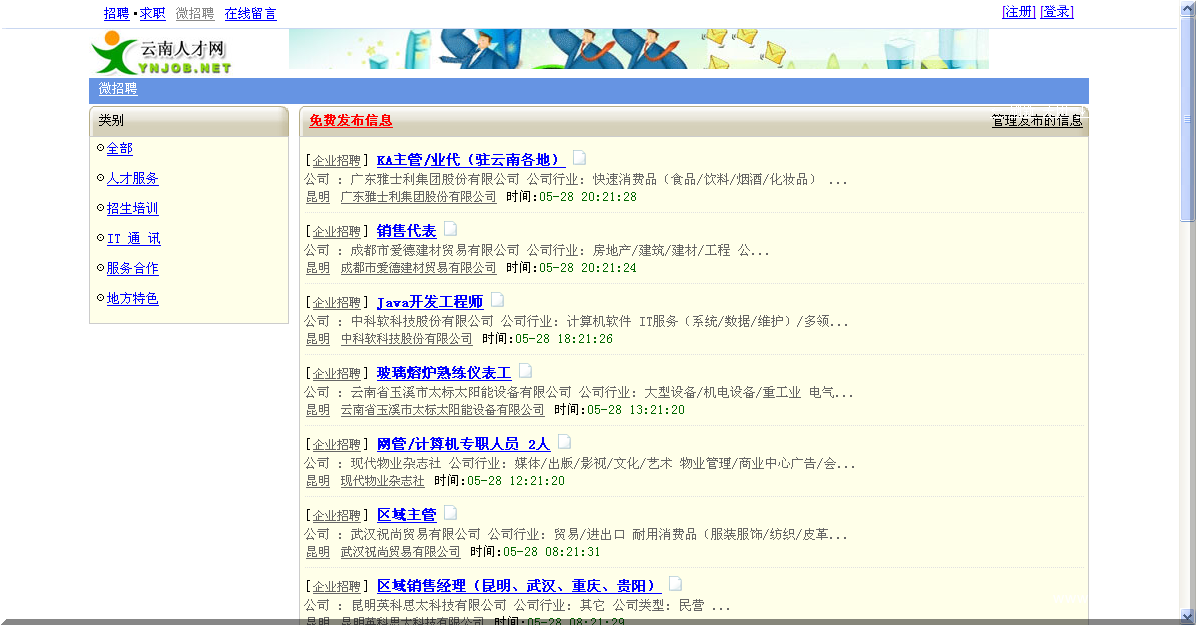Click document icon beside 玻璃熔炉熟练仪表工
This screenshot has height=625, width=1196.
coord(525,370)
